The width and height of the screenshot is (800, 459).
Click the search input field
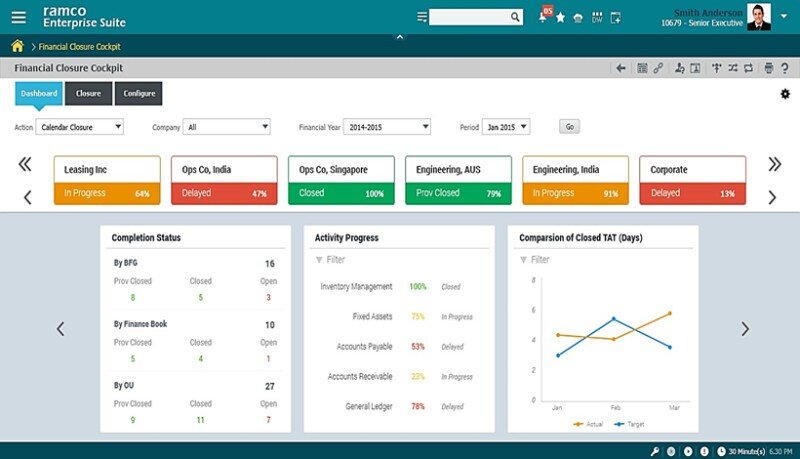point(469,17)
